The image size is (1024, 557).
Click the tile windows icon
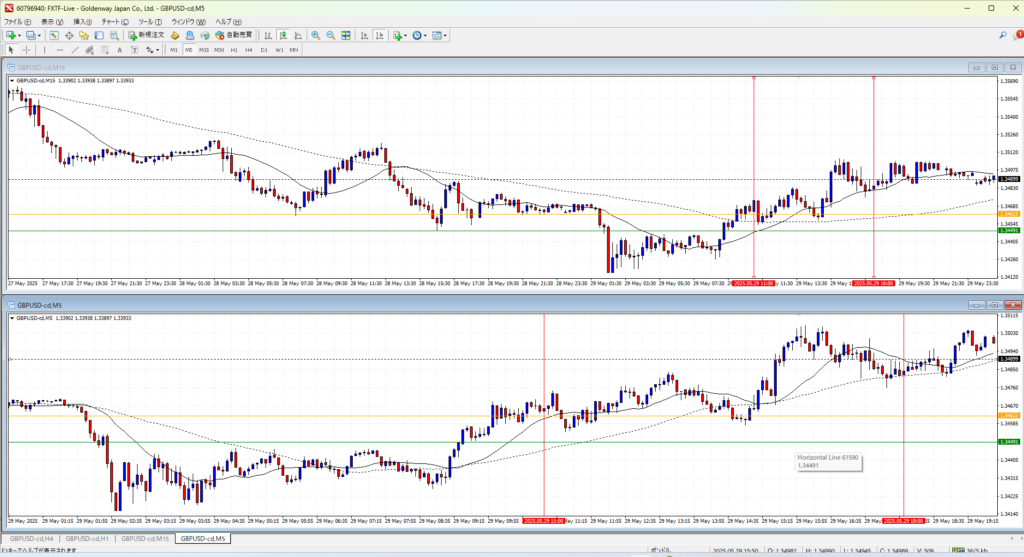click(346, 36)
